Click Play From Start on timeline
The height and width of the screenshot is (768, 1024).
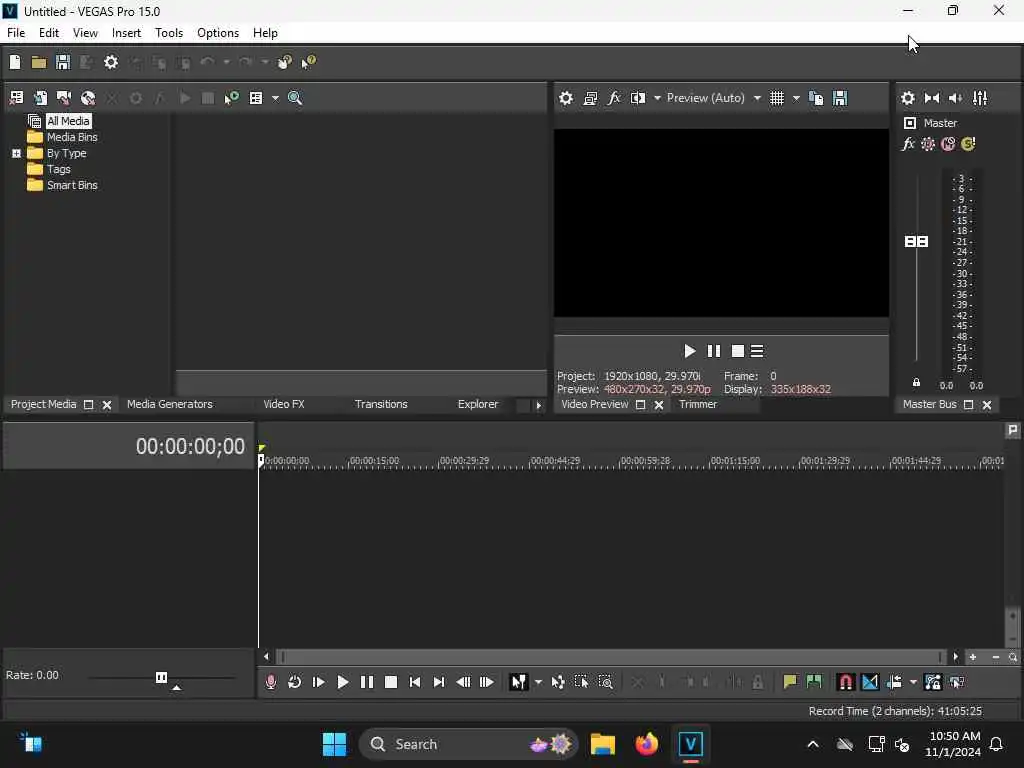(319, 682)
